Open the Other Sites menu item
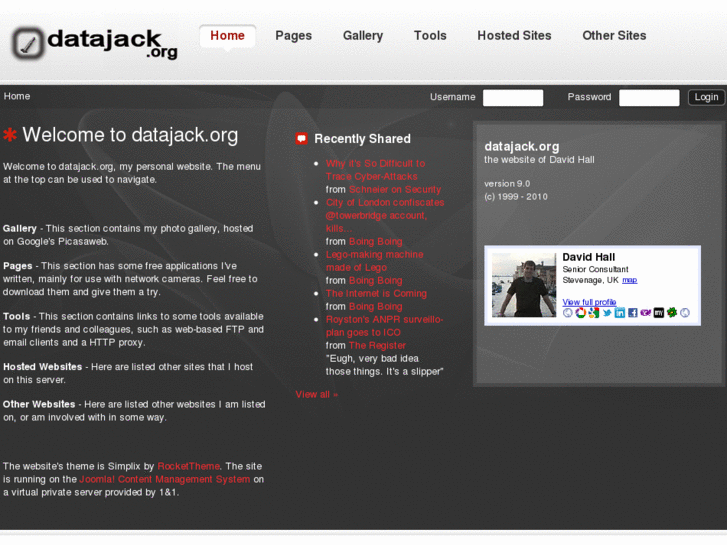 [x=614, y=36]
